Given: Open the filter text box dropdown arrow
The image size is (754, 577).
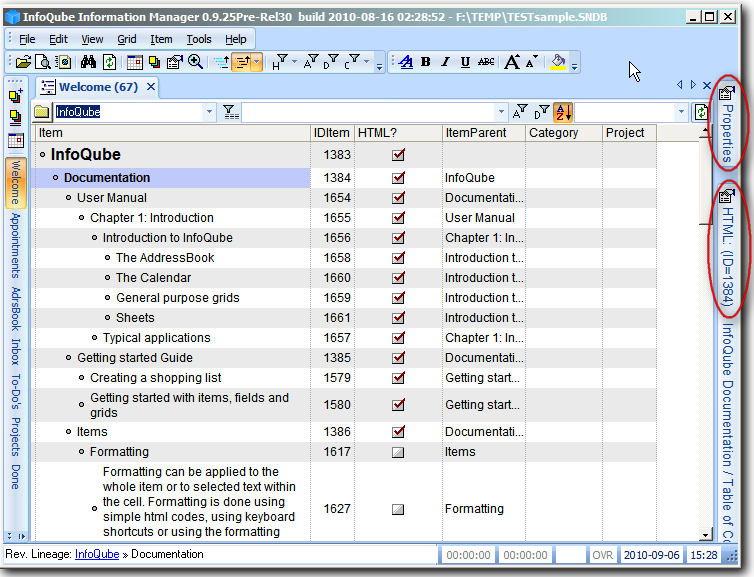Looking at the screenshot, I should point(501,112).
